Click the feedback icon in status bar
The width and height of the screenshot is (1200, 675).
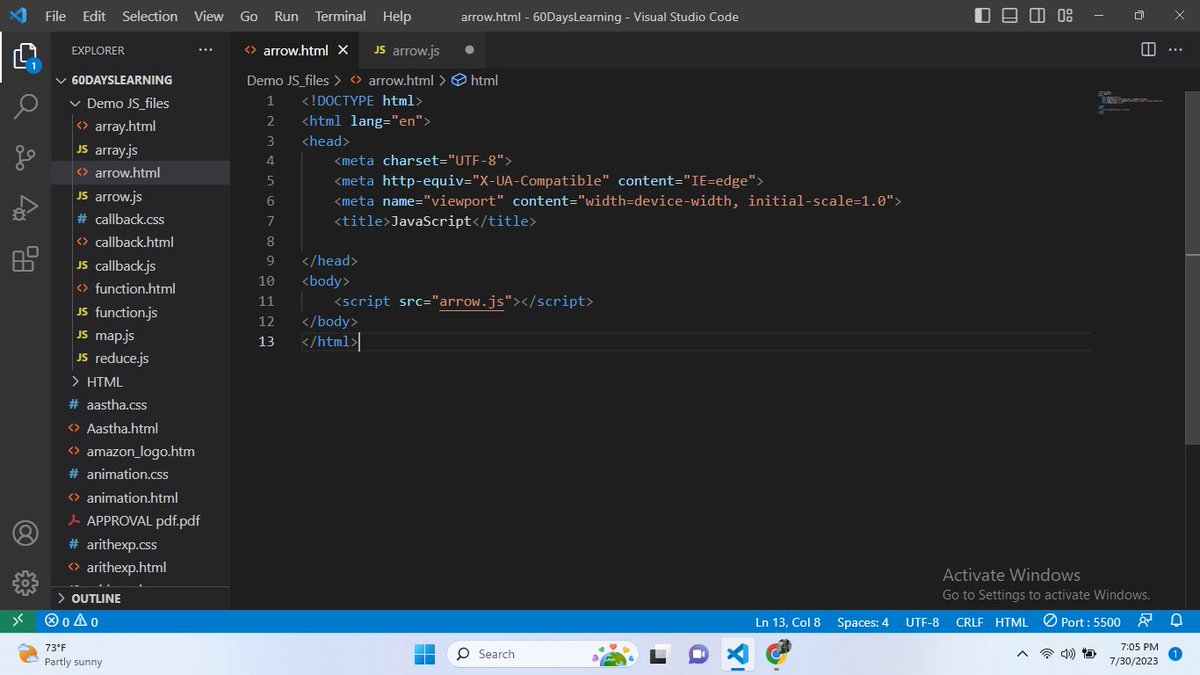point(1145,621)
